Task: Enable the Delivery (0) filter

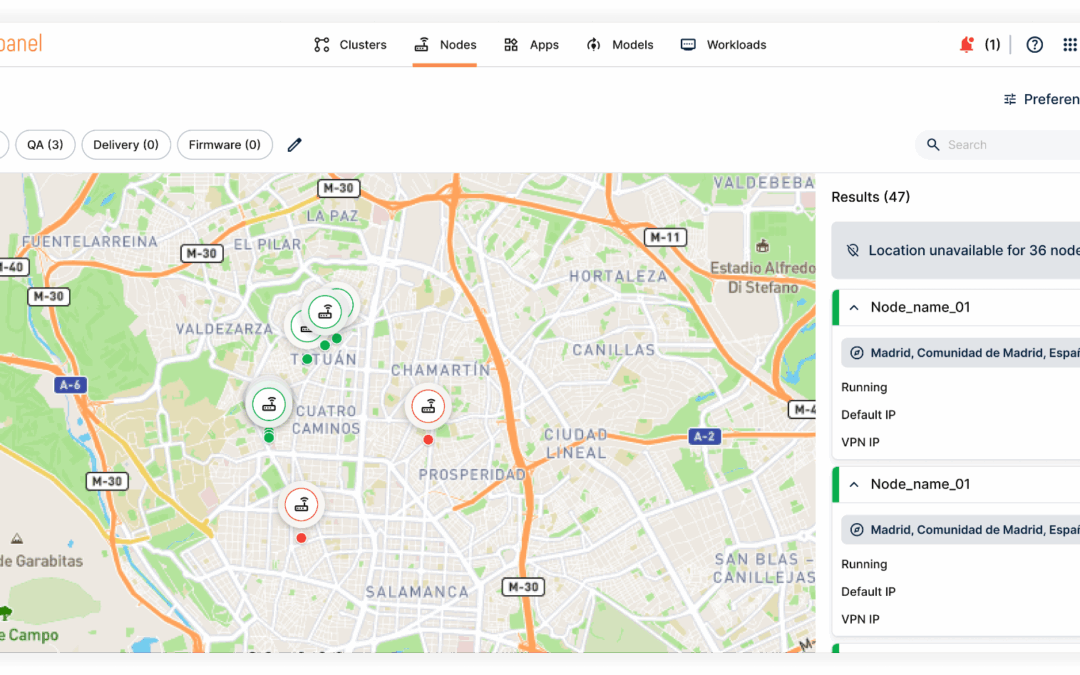Action: click(126, 144)
